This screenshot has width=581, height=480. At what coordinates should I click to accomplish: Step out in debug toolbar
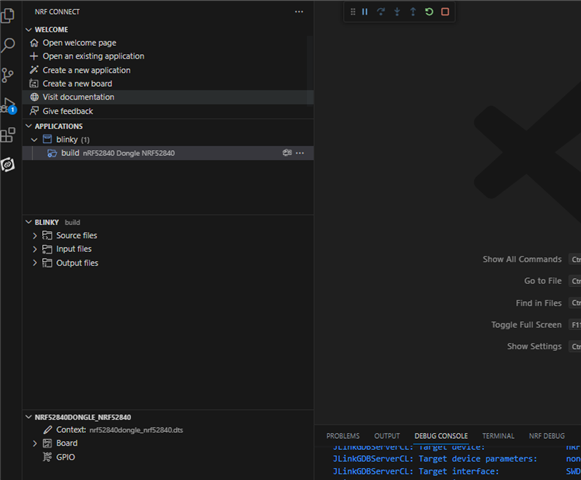(413, 12)
